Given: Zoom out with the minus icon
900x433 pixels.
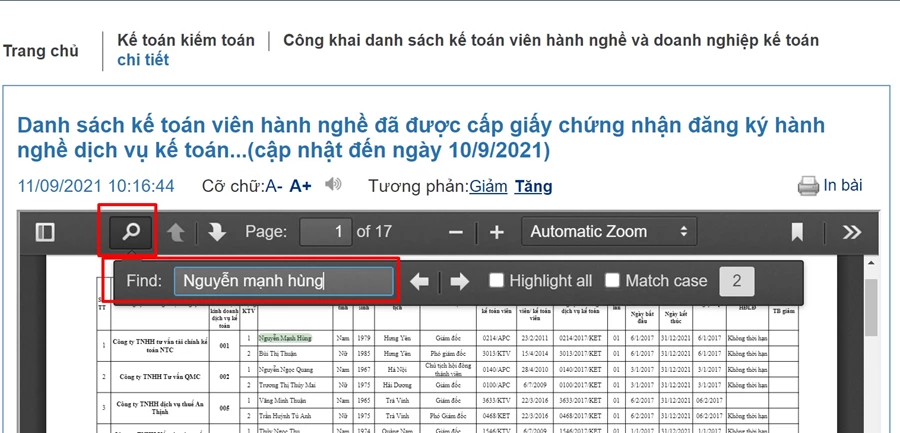Looking at the screenshot, I should 456,232.
